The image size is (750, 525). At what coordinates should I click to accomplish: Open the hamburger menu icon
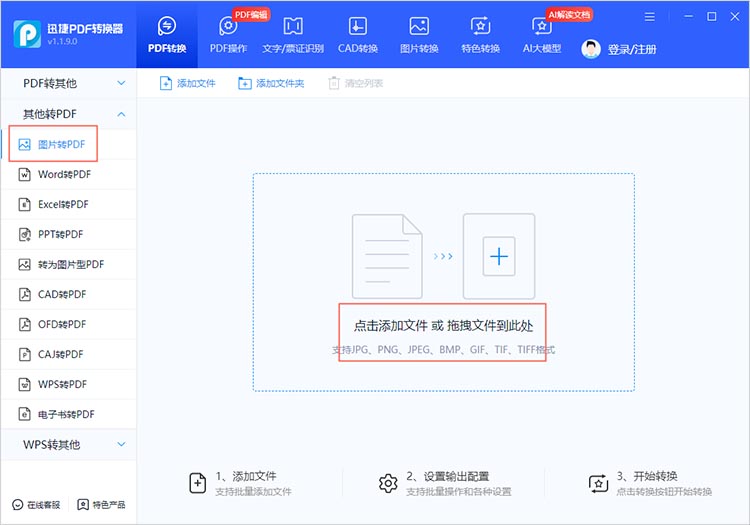coord(650,17)
